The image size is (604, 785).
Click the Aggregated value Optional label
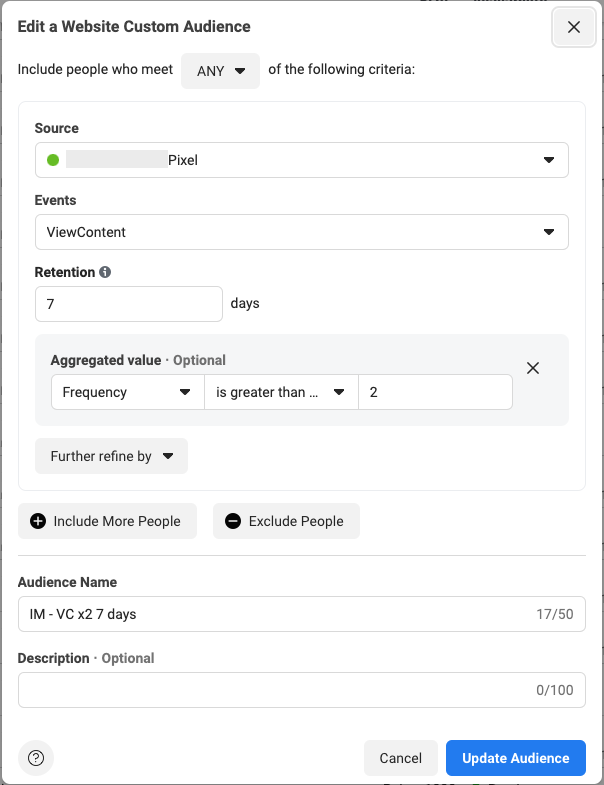[138, 360]
